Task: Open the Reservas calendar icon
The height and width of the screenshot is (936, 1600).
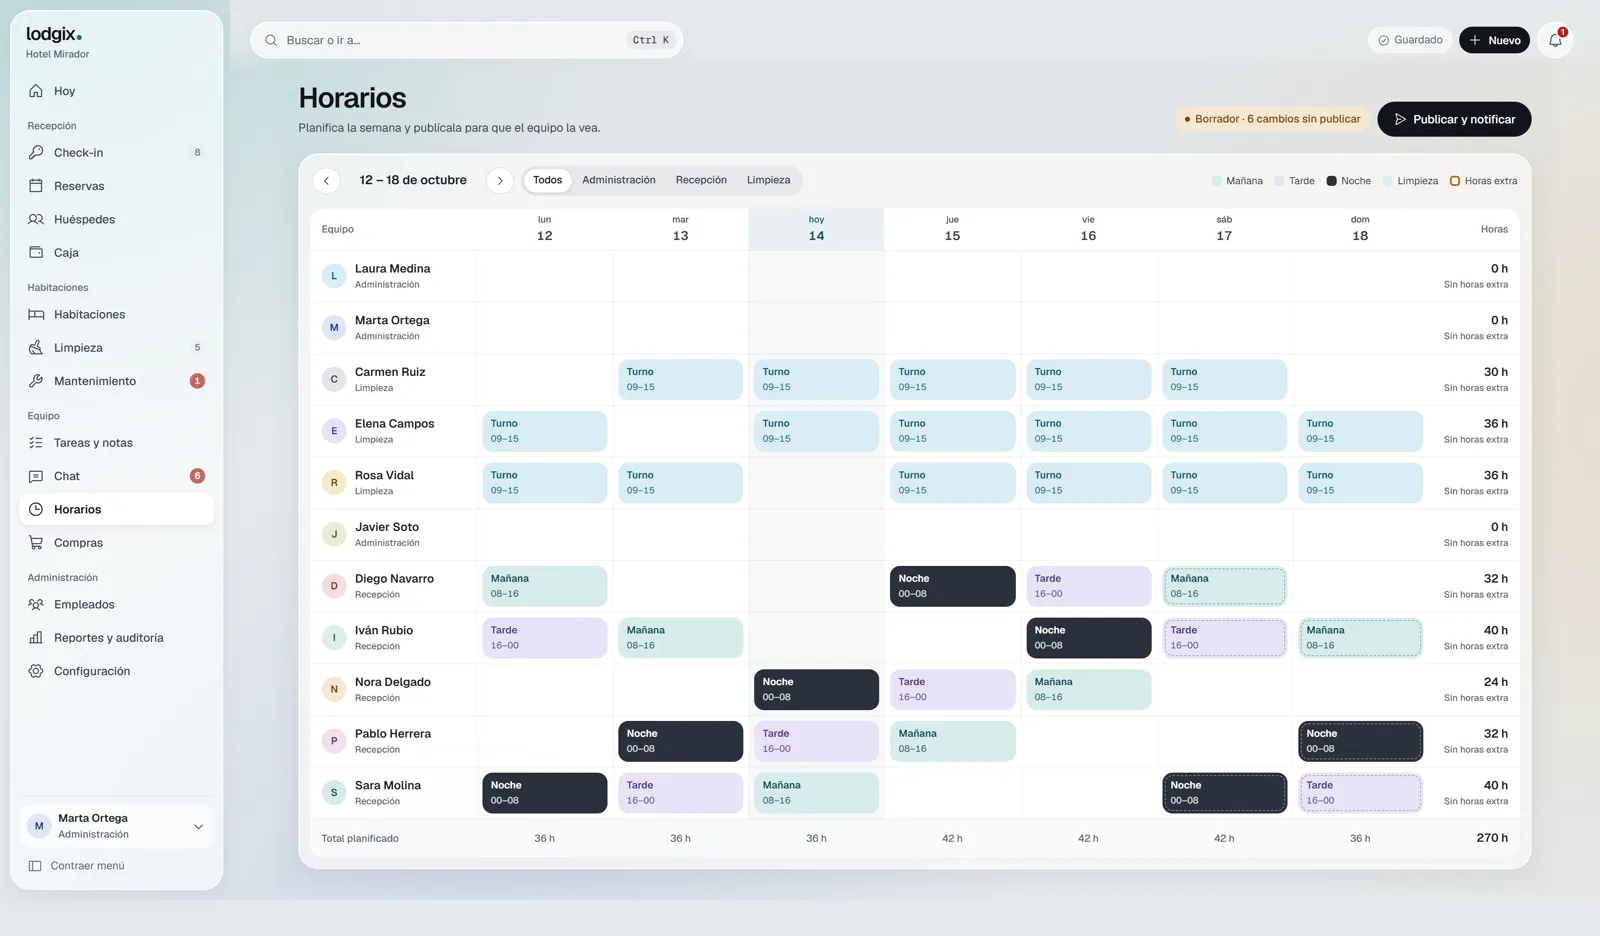Action: [x=36, y=186]
